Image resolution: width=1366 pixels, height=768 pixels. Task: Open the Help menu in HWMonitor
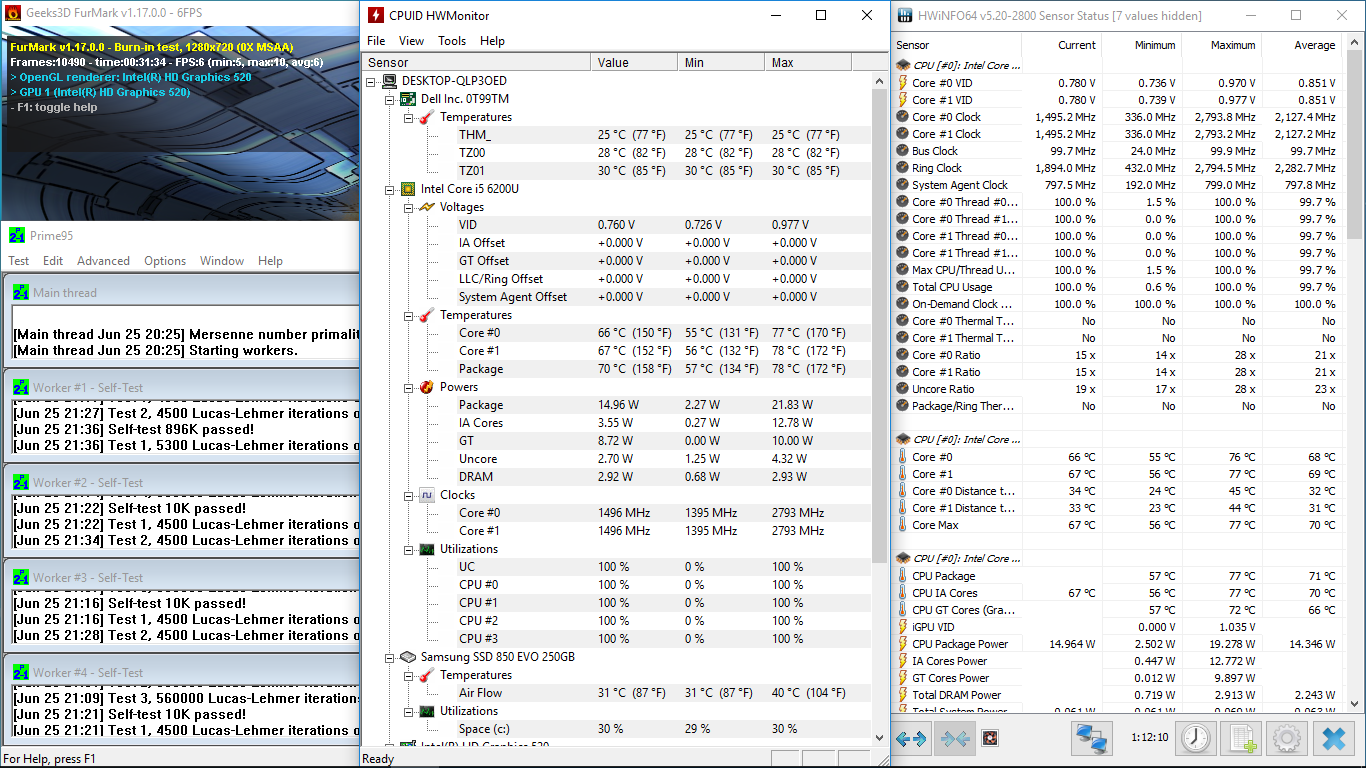(x=492, y=41)
